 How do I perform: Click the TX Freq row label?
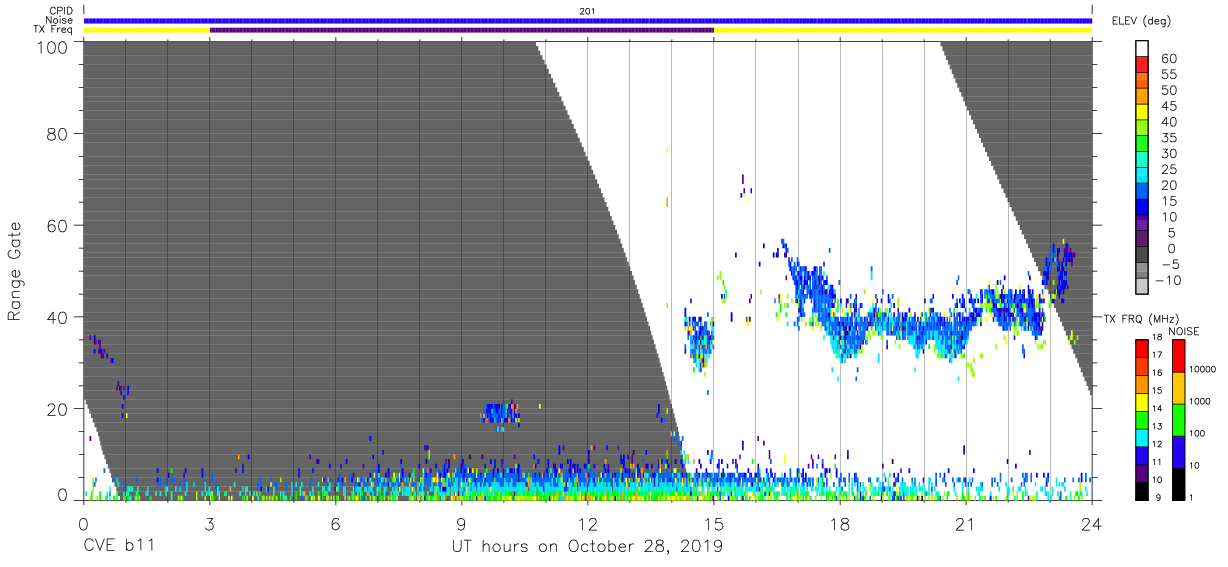coord(55,29)
